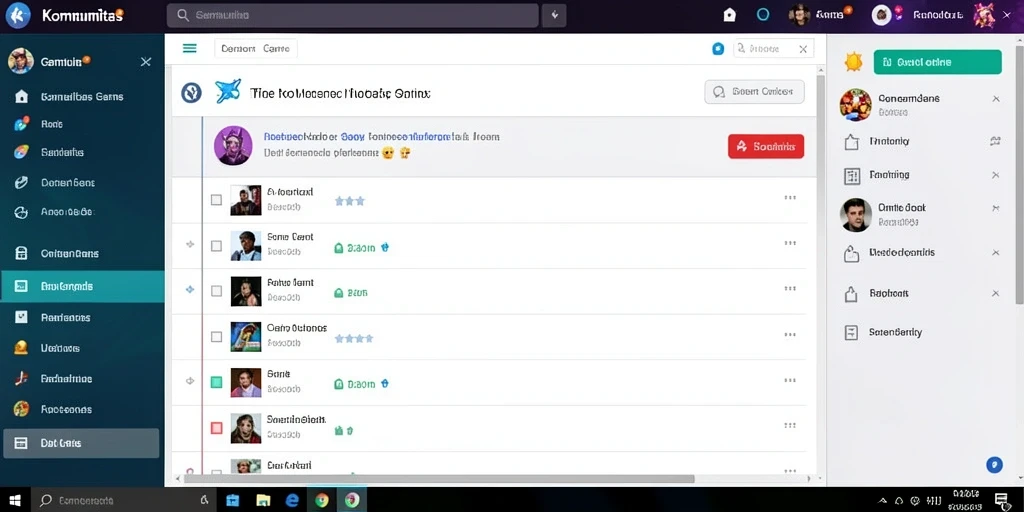Select the Komunitas Gams sidebar item
This screenshot has width=1024, height=512.
[82, 97]
